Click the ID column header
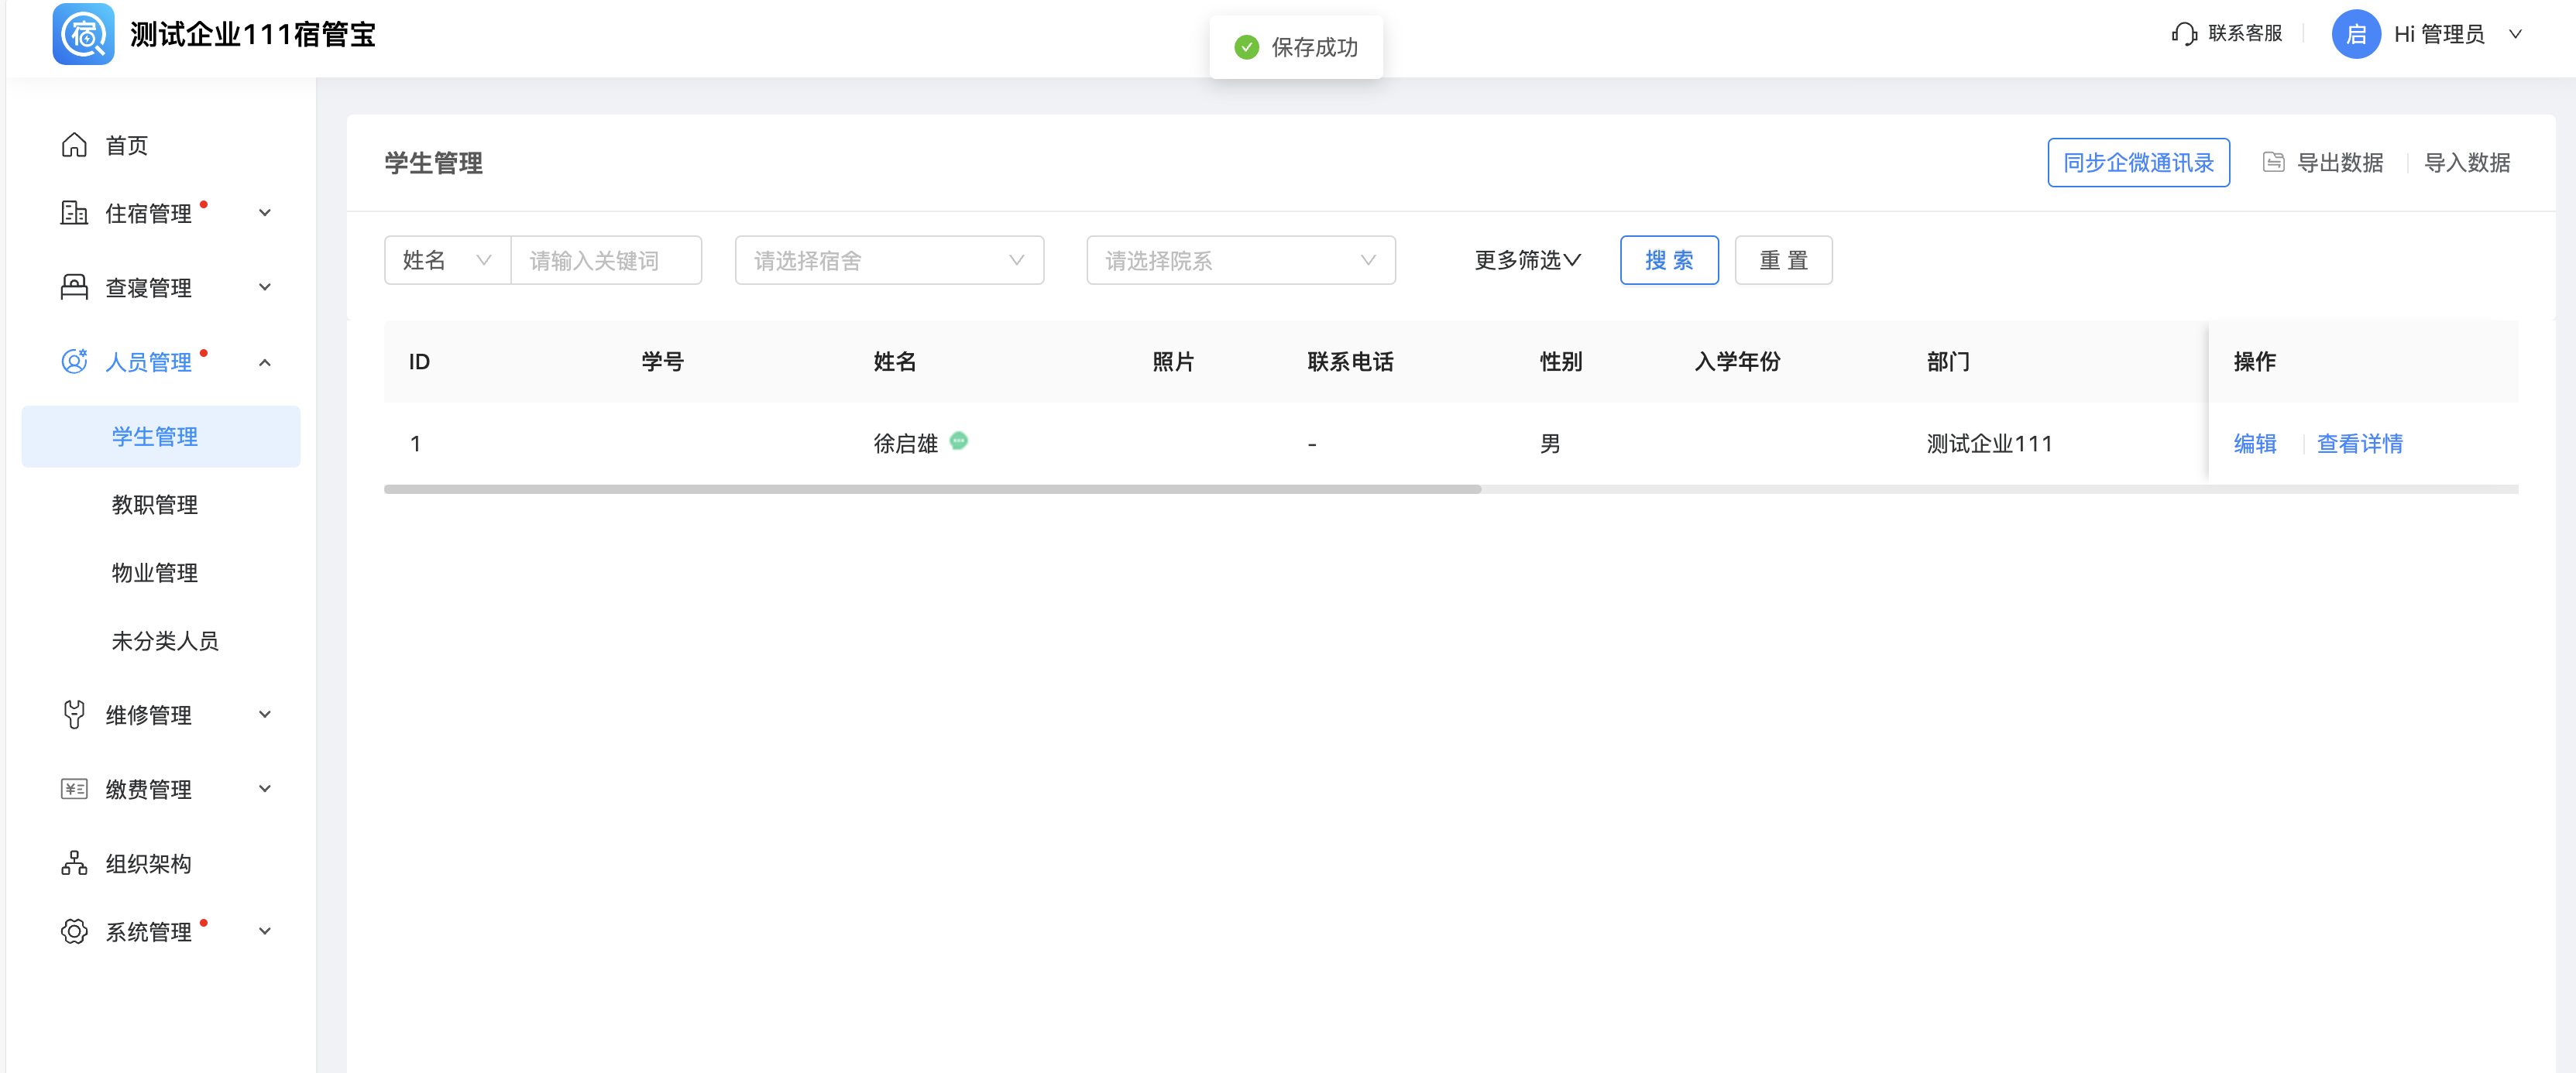 coord(419,361)
